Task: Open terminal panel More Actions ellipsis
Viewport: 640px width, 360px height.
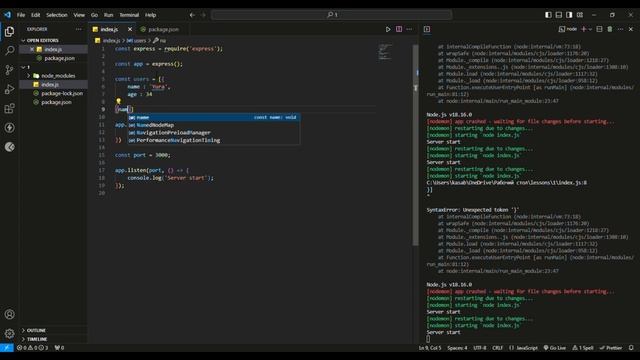Action: pyautogui.click(x=620, y=29)
